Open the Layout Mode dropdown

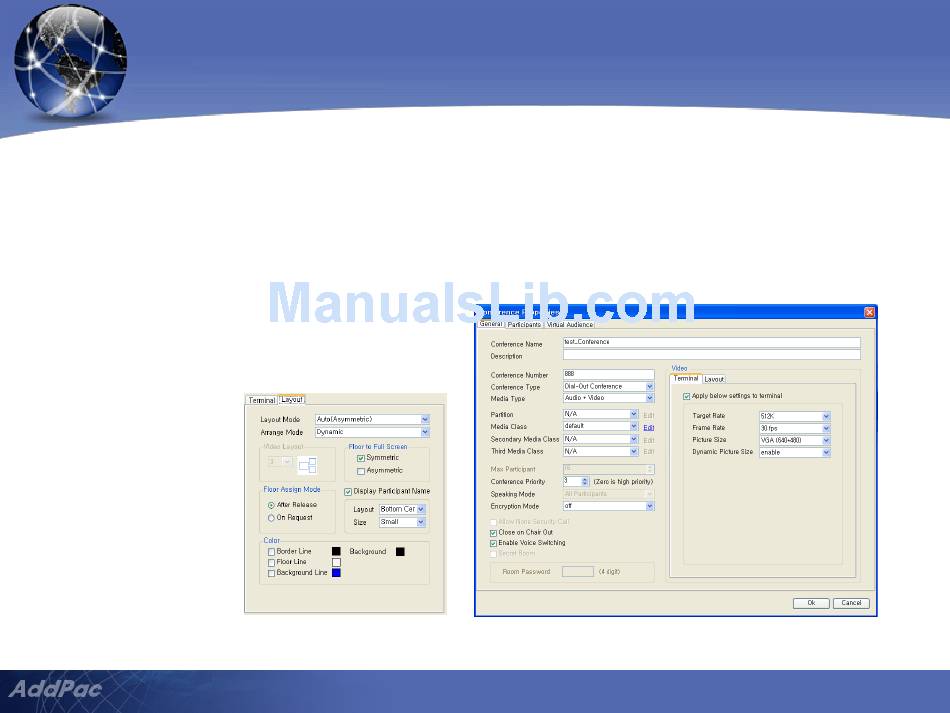click(x=372, y=419)
